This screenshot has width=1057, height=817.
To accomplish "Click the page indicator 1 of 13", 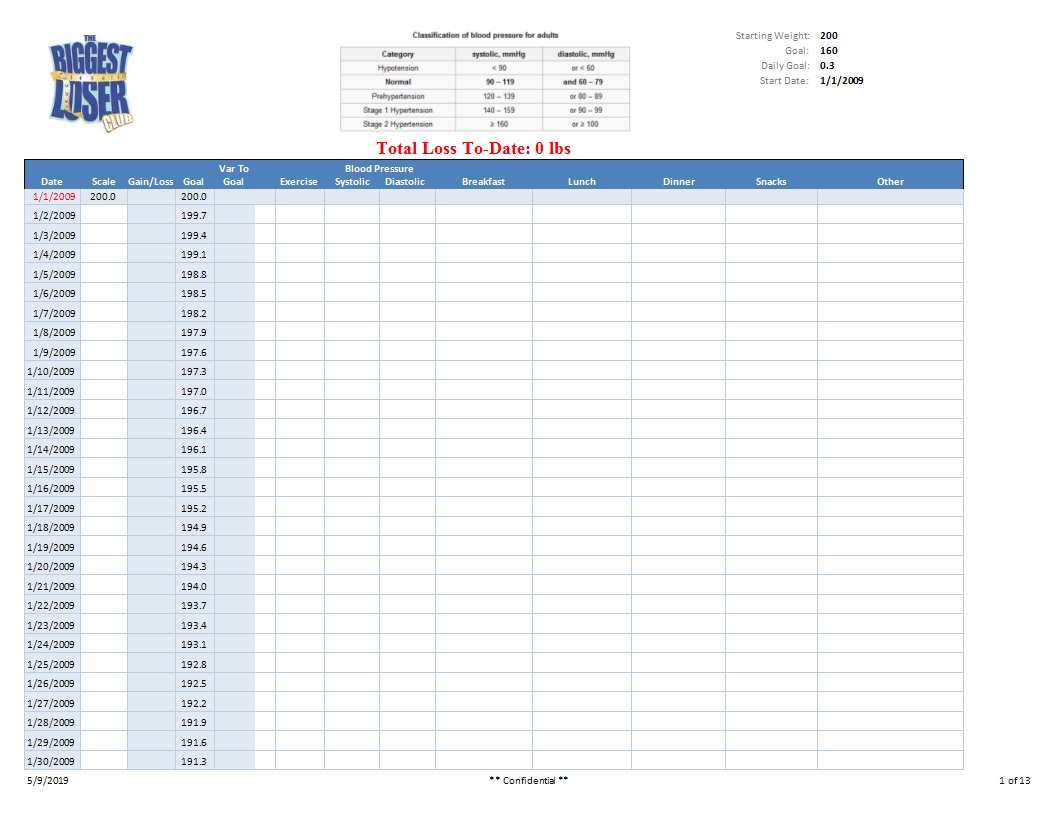I will pyautogui.click(x=1015, y=780).
